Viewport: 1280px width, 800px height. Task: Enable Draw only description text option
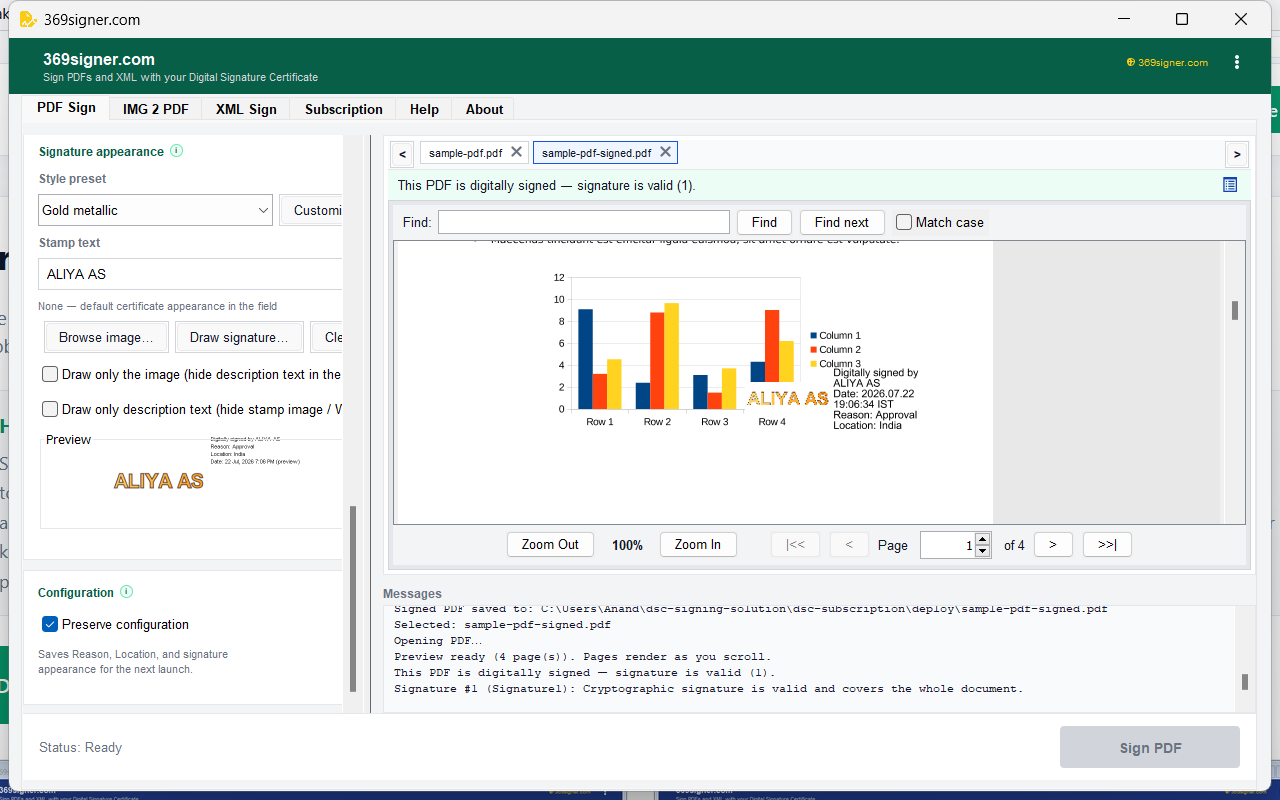click(x=50, y=409)
